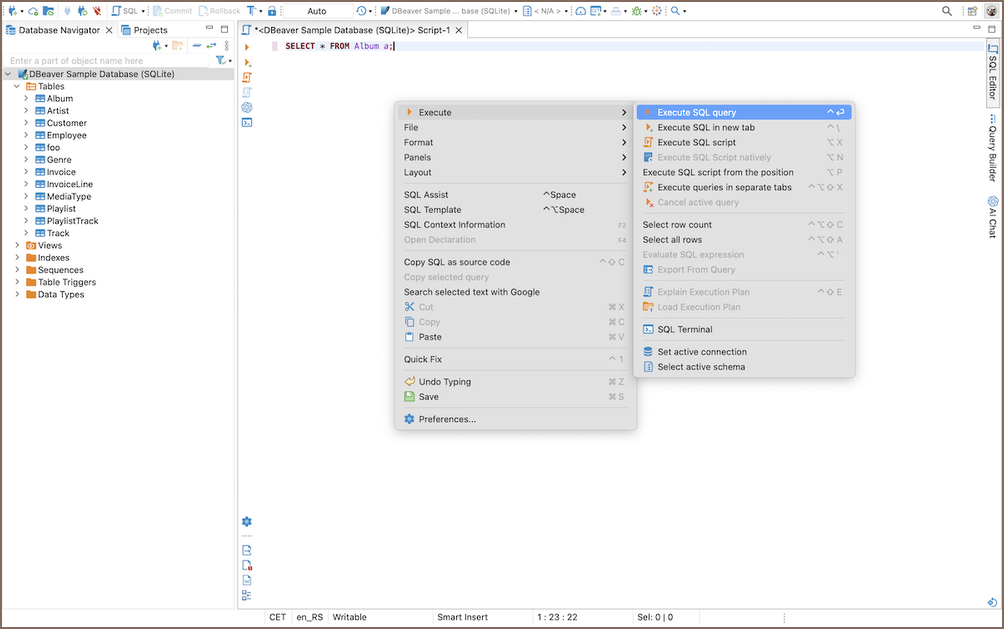Expand the Indexes folder in tree

(17, 258)
